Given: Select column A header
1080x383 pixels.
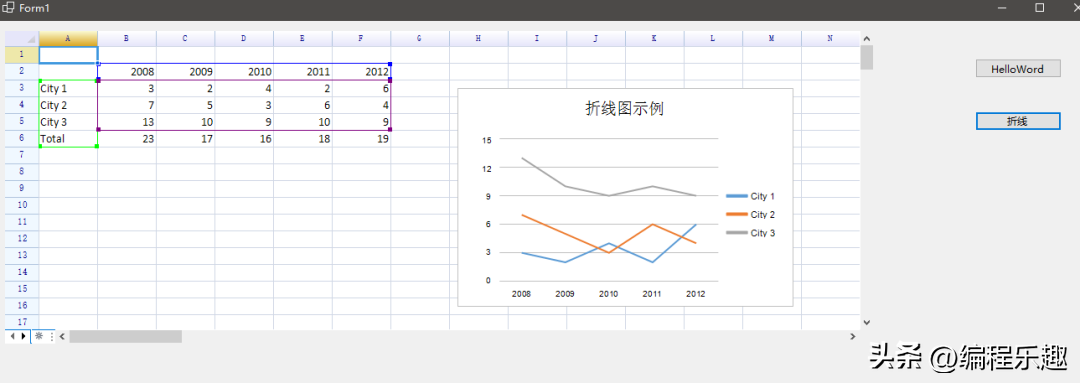Looking at the screenshot, I should tap(68, 39).
